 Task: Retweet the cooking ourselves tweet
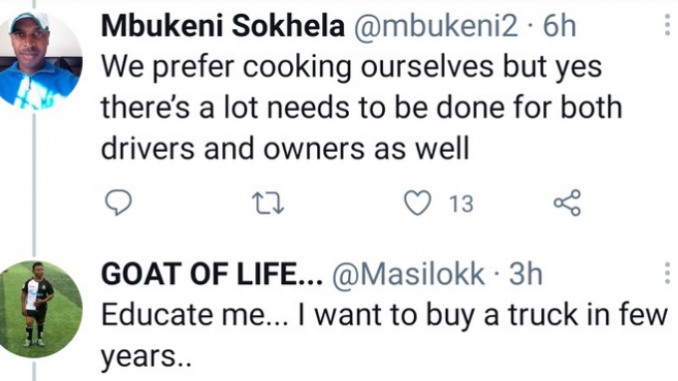click(268, 204)
